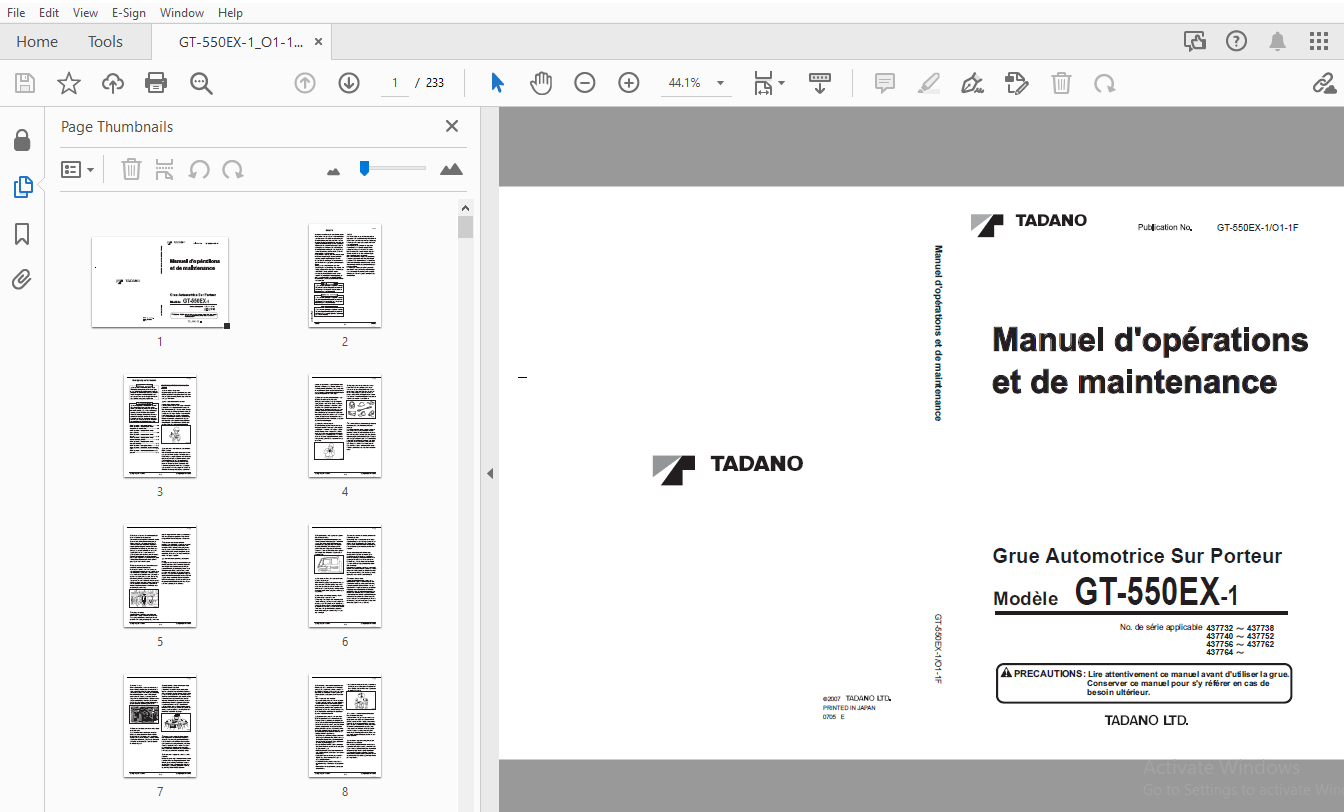This screenshot has width=1344, height=812.
Task: Share a link to this file
Action: (1324, 83)
